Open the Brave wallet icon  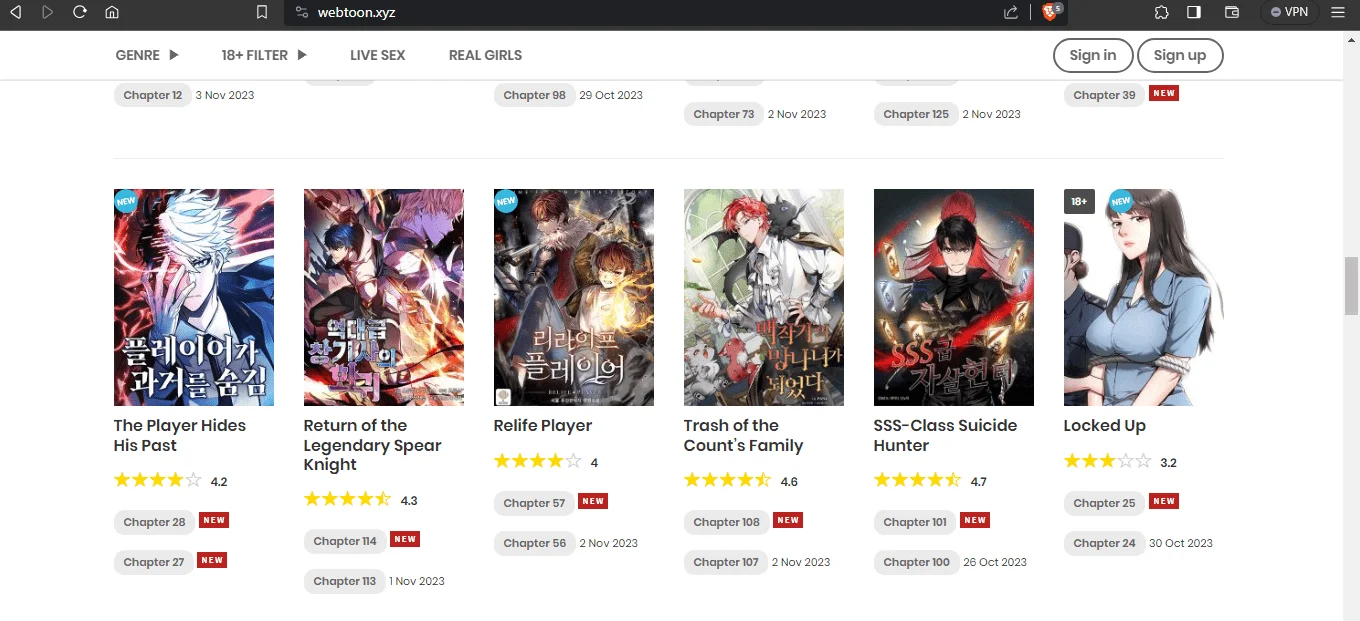[x=1232, y=12]
